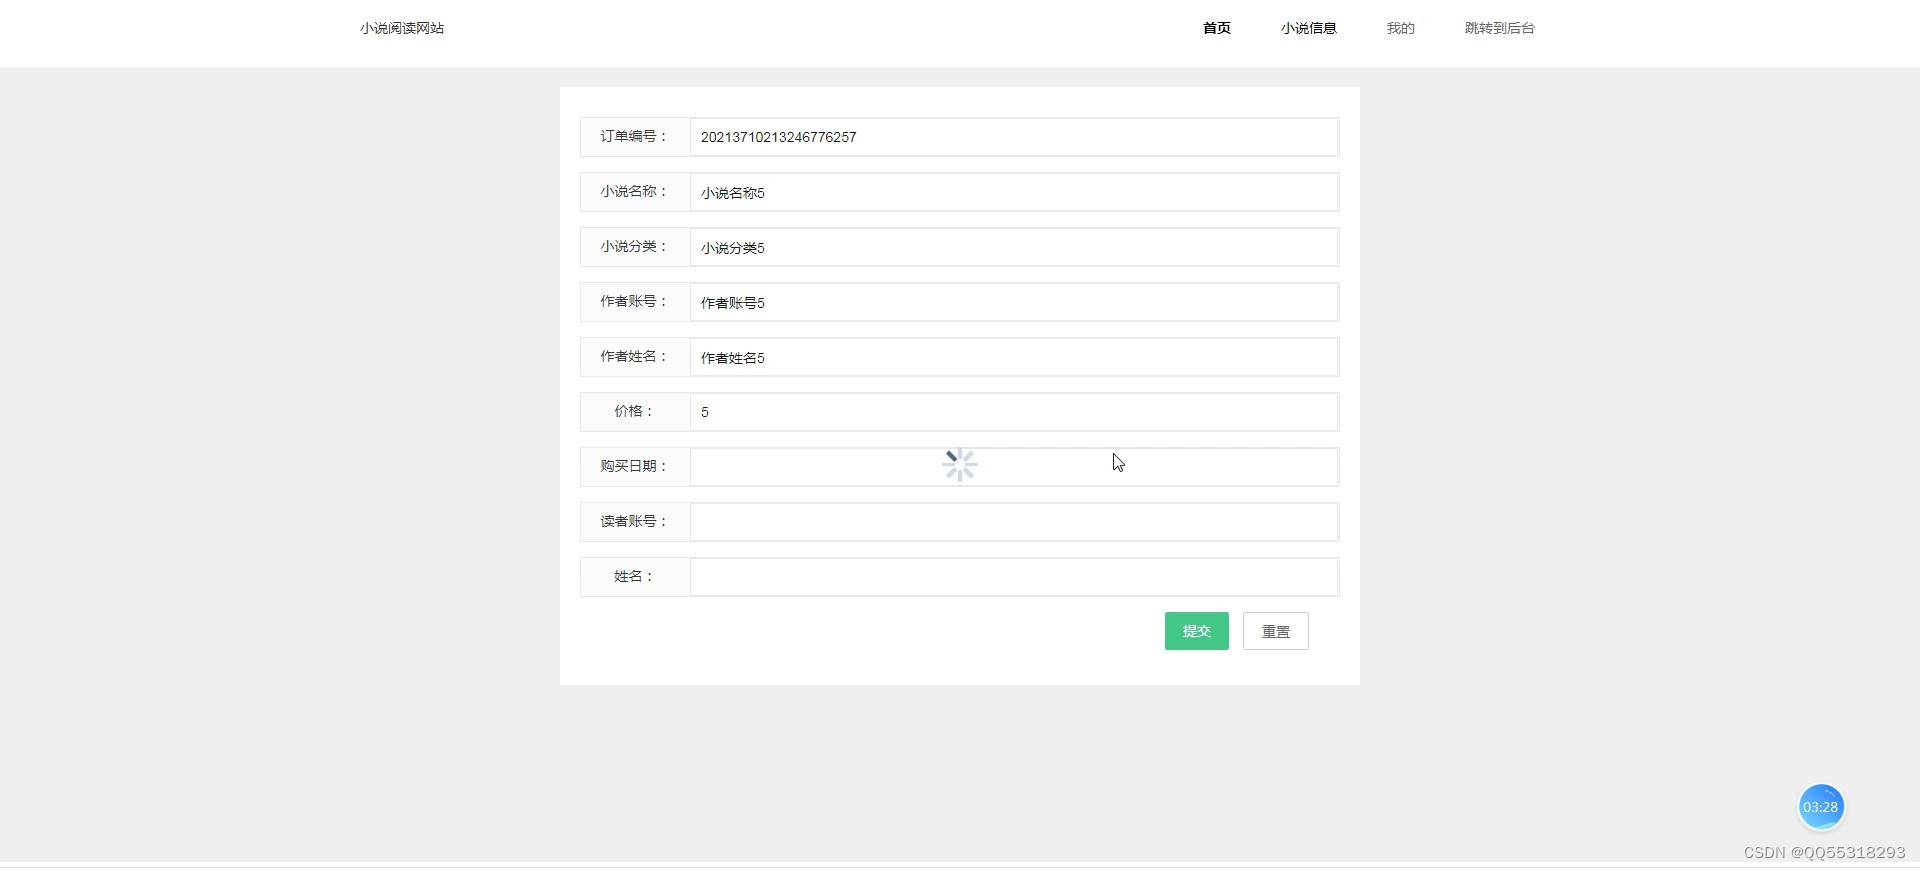
Task: Click the 姓名 label
Action: point(634,576)
